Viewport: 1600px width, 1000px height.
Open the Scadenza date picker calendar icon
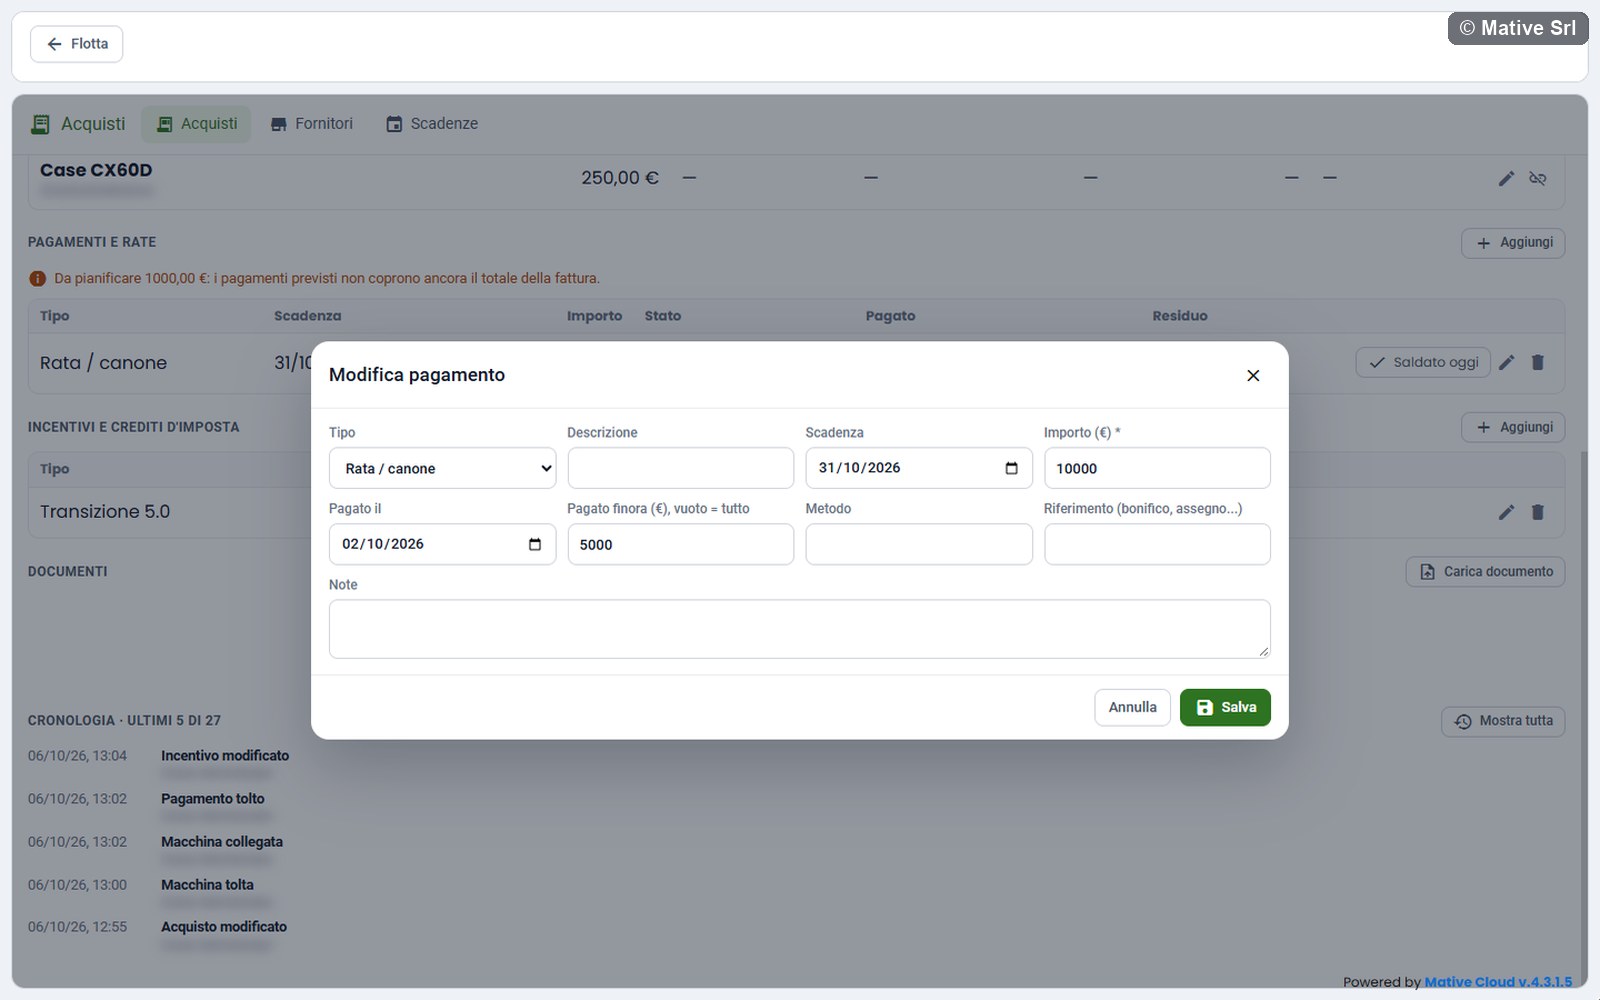[x=1011, y=468]
